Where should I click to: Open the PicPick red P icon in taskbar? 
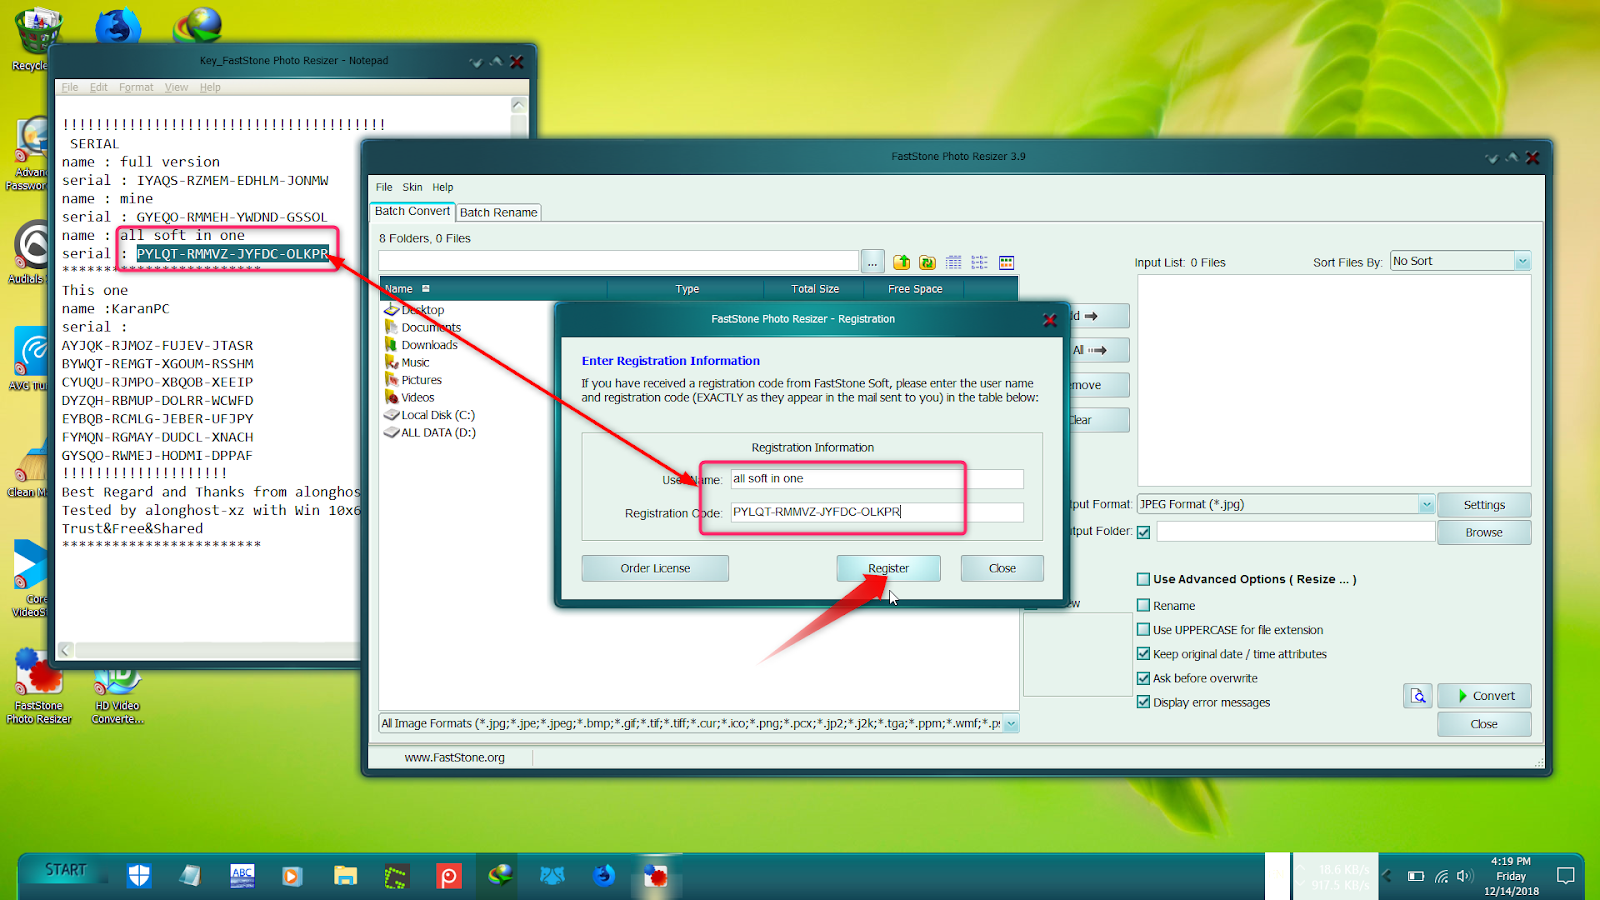pos(448,876)
